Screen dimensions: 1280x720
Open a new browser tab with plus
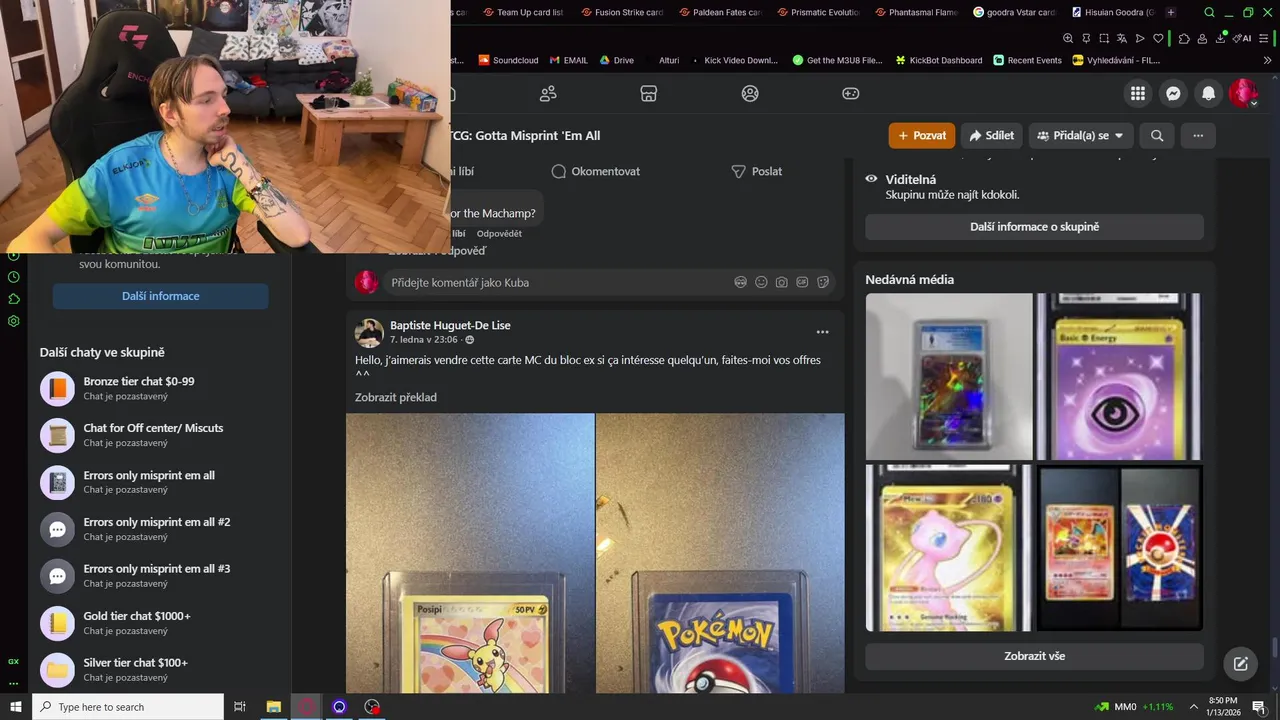[x=1171, y=12]
